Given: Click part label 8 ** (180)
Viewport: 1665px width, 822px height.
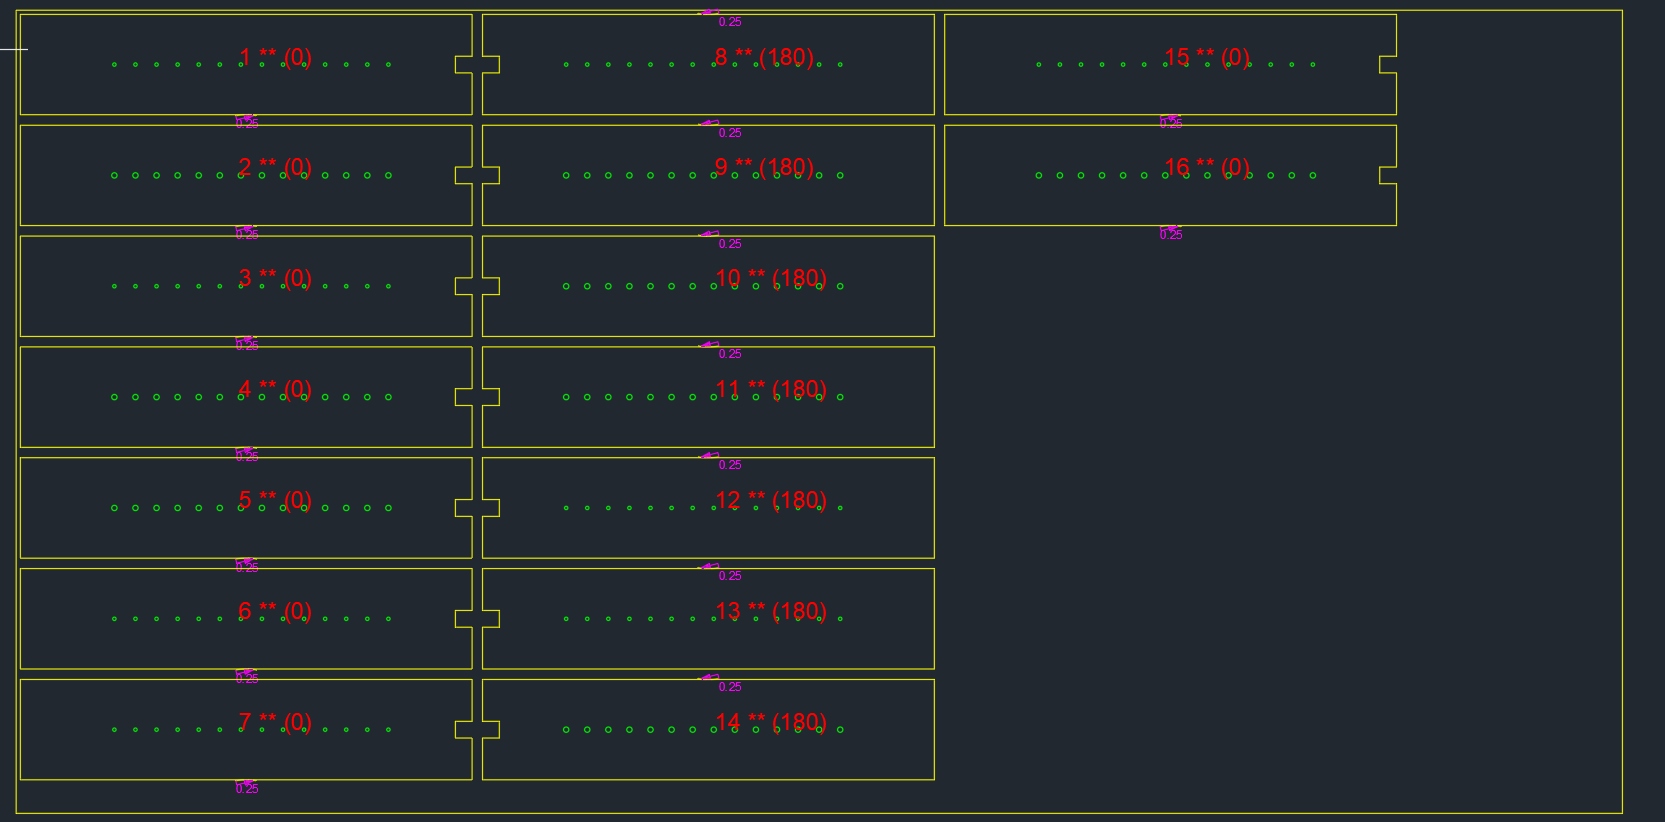Looking at the screenshot, I should (x=764, y=57).
